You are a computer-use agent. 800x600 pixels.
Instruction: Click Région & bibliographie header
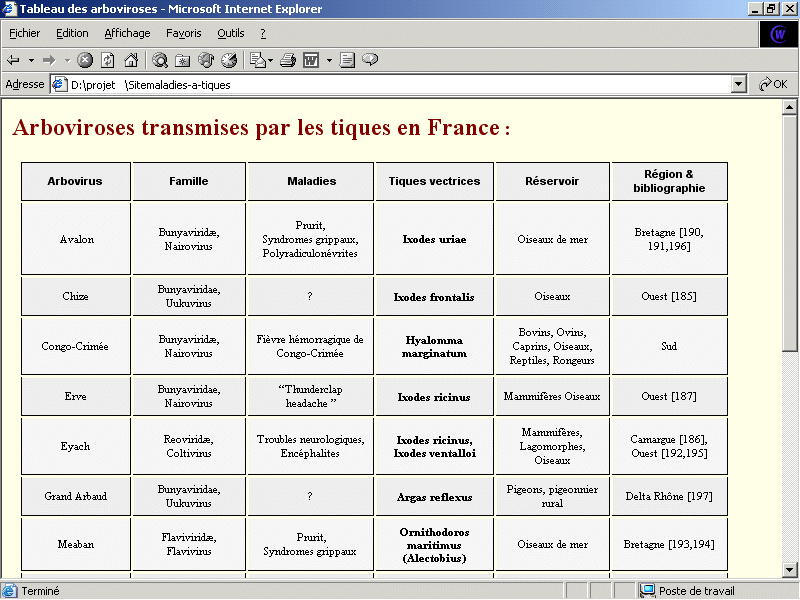669,181
